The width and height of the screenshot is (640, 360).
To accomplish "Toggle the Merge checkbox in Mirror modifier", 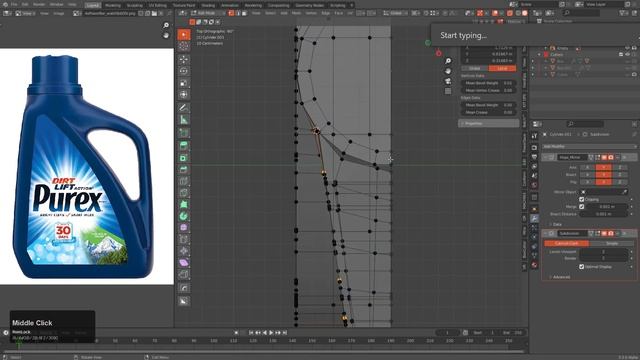I will point(582,207).
